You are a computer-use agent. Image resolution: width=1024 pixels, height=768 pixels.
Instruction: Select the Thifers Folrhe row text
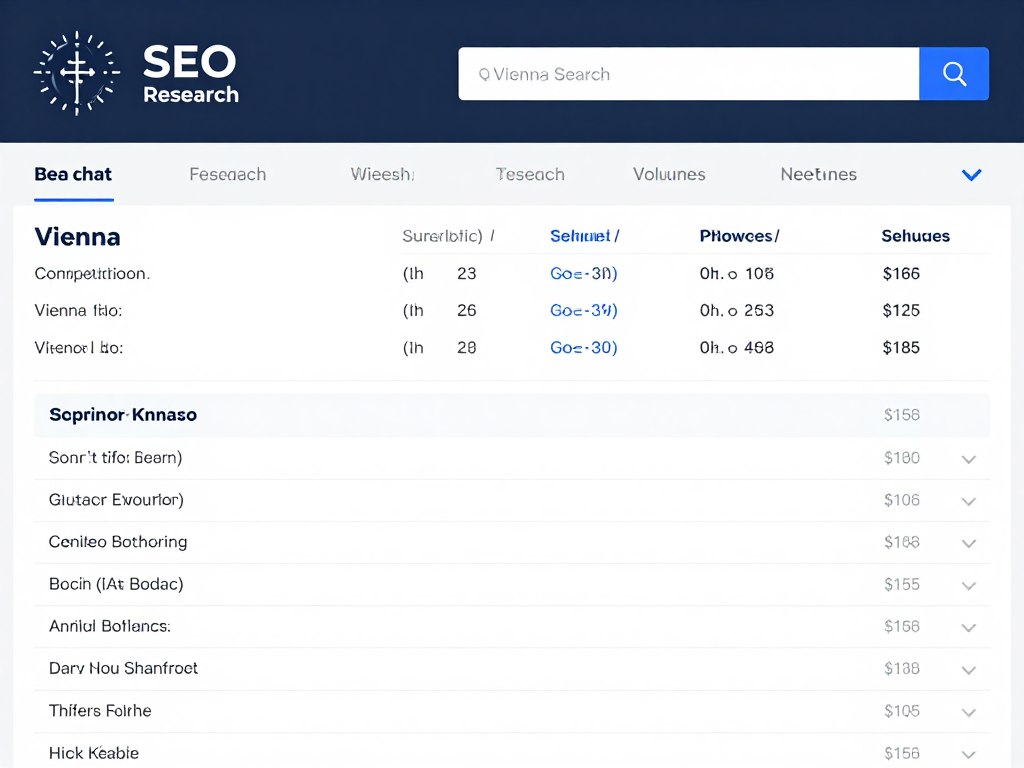coord(100,711)
